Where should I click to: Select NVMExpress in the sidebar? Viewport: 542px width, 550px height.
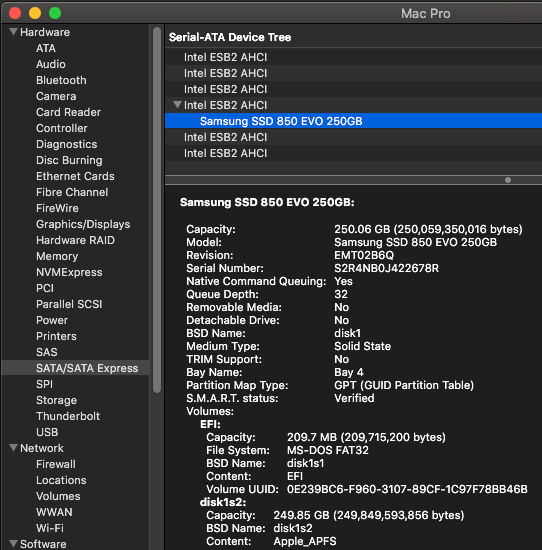(x=69, y=272)
